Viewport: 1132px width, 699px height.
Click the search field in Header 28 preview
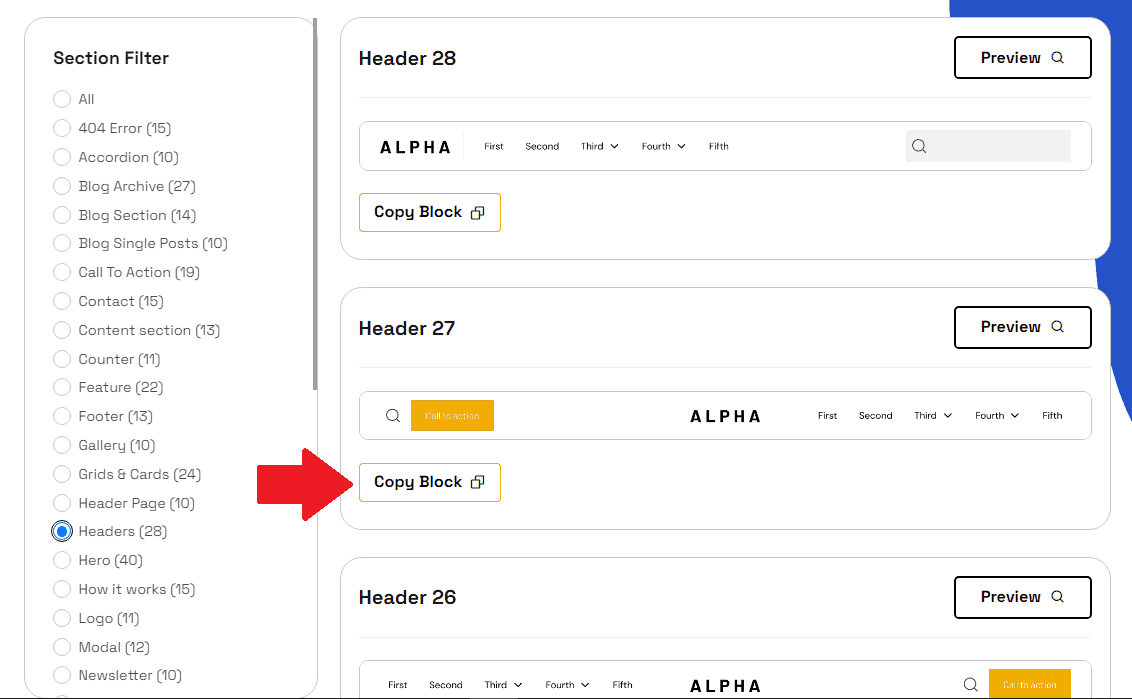tap(988, 146)
